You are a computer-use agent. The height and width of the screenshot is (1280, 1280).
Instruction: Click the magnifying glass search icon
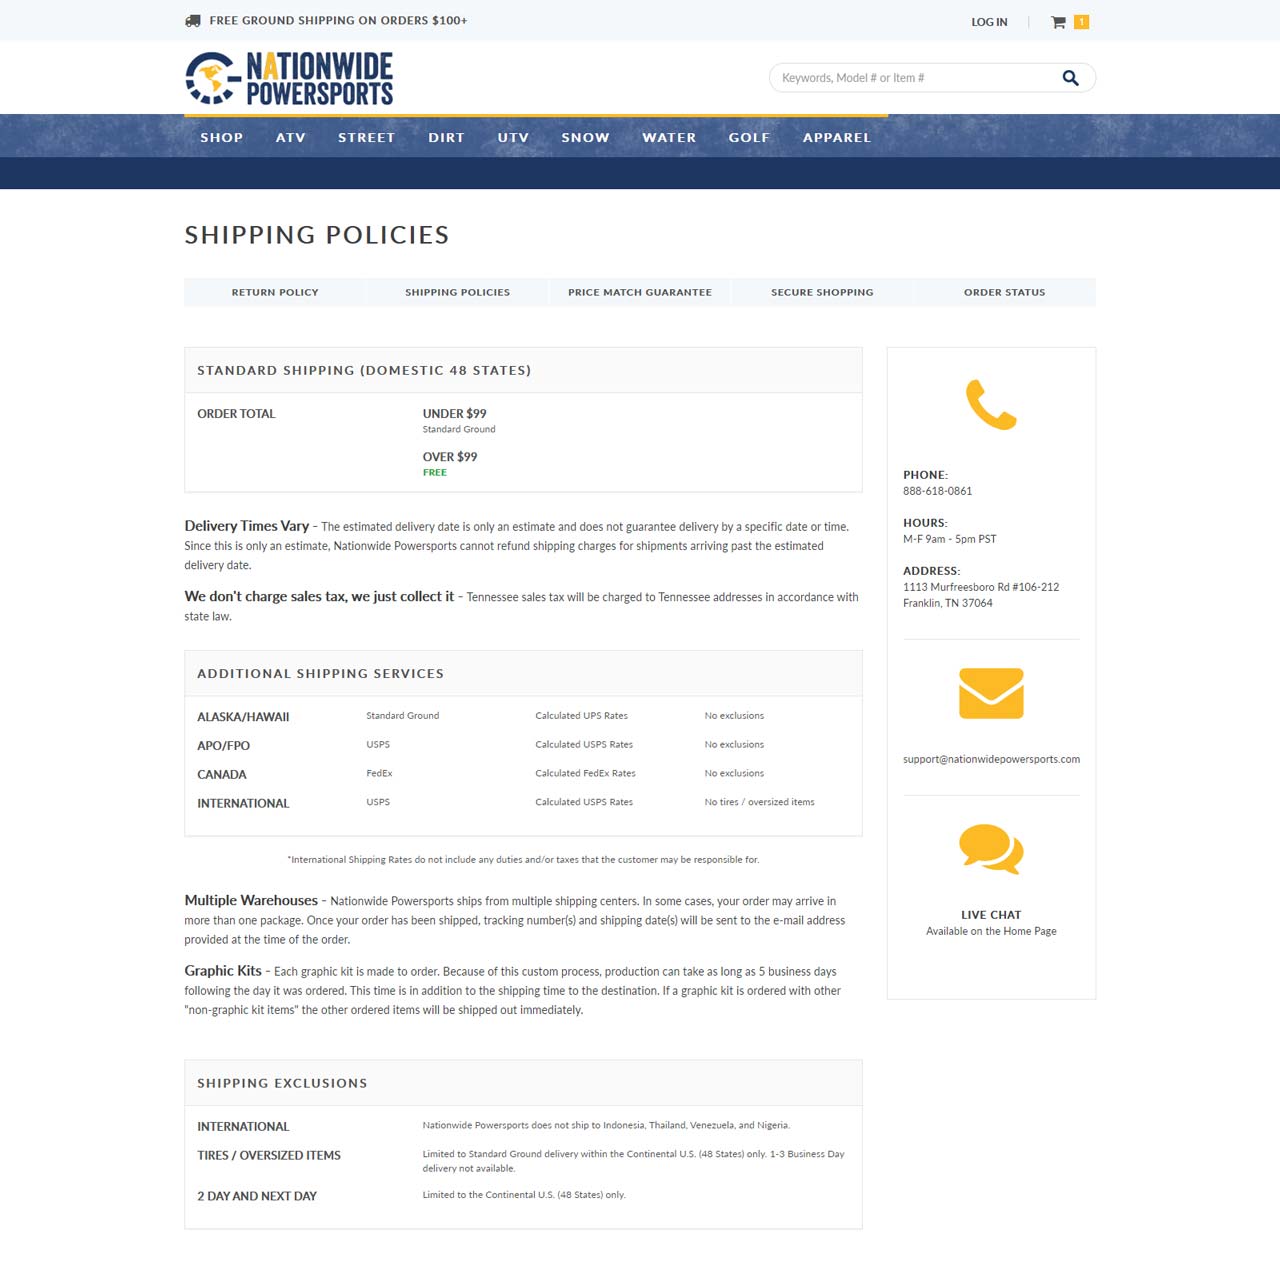point(1070,78)
